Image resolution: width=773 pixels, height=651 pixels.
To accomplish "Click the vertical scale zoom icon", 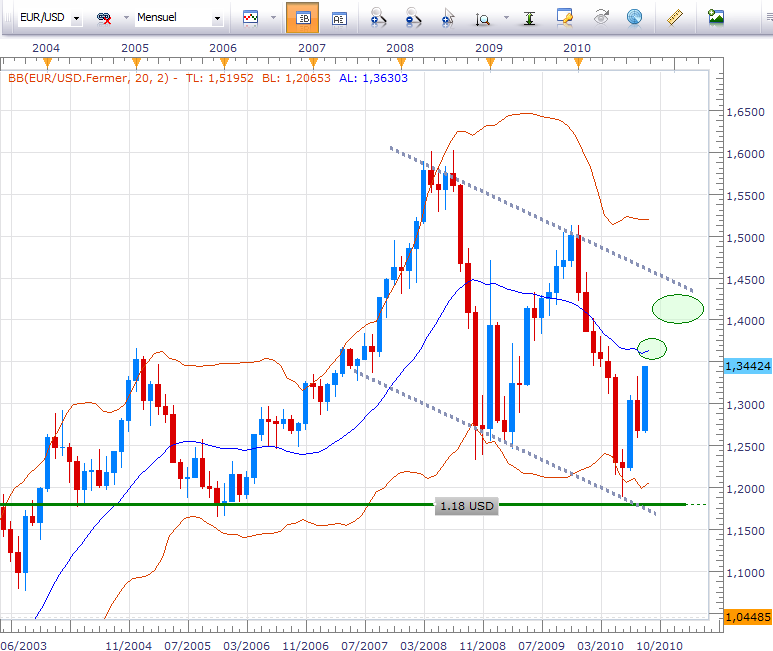I will click(482, 19).
